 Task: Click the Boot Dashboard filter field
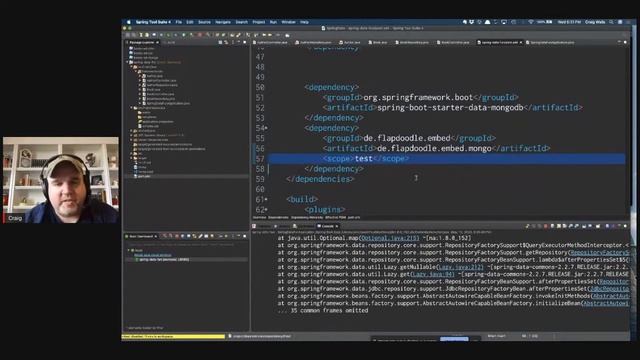pyautogui.click(x=186, y=244)
